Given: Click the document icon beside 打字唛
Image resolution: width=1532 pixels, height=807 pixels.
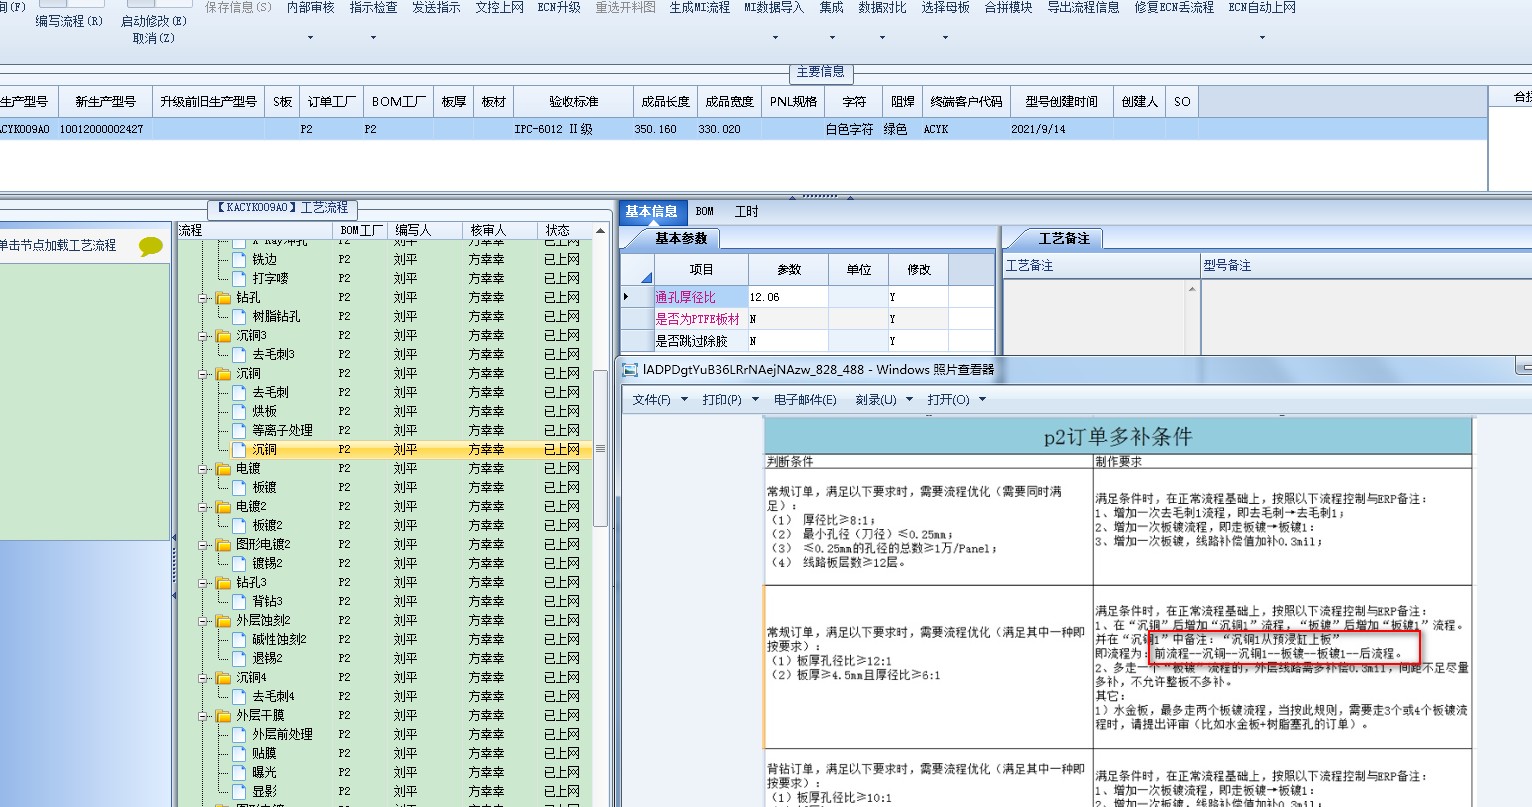Looking at the screenshot, I should tap(240, 279).
